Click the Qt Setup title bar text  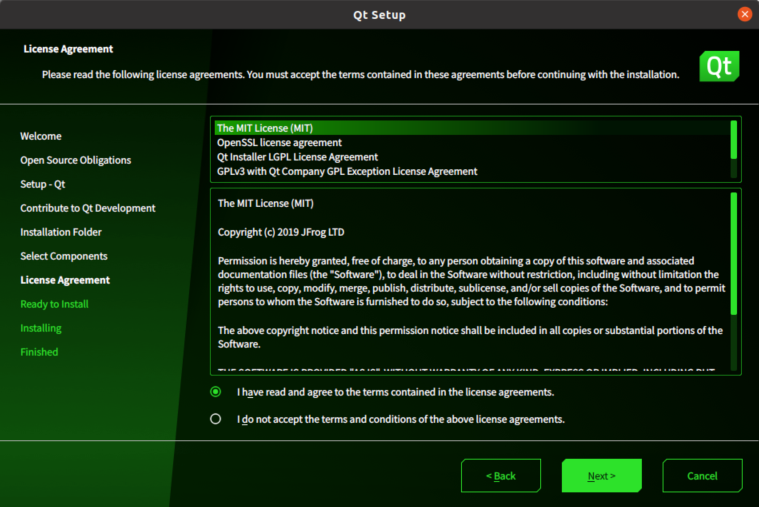380,15
